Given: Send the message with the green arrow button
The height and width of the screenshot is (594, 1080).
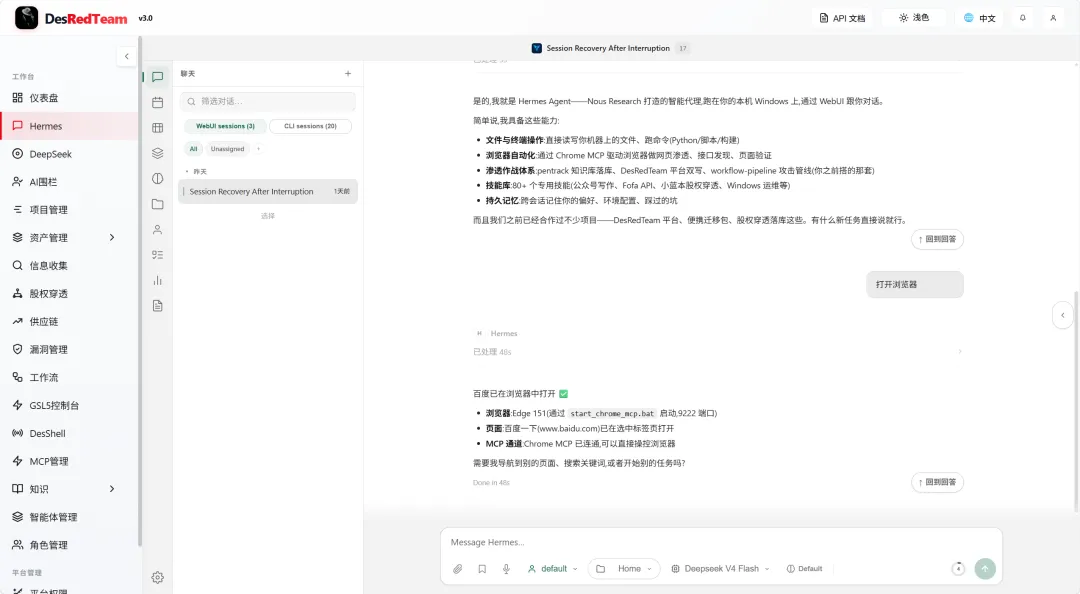Looking at the screenshot, I should 985,569.
